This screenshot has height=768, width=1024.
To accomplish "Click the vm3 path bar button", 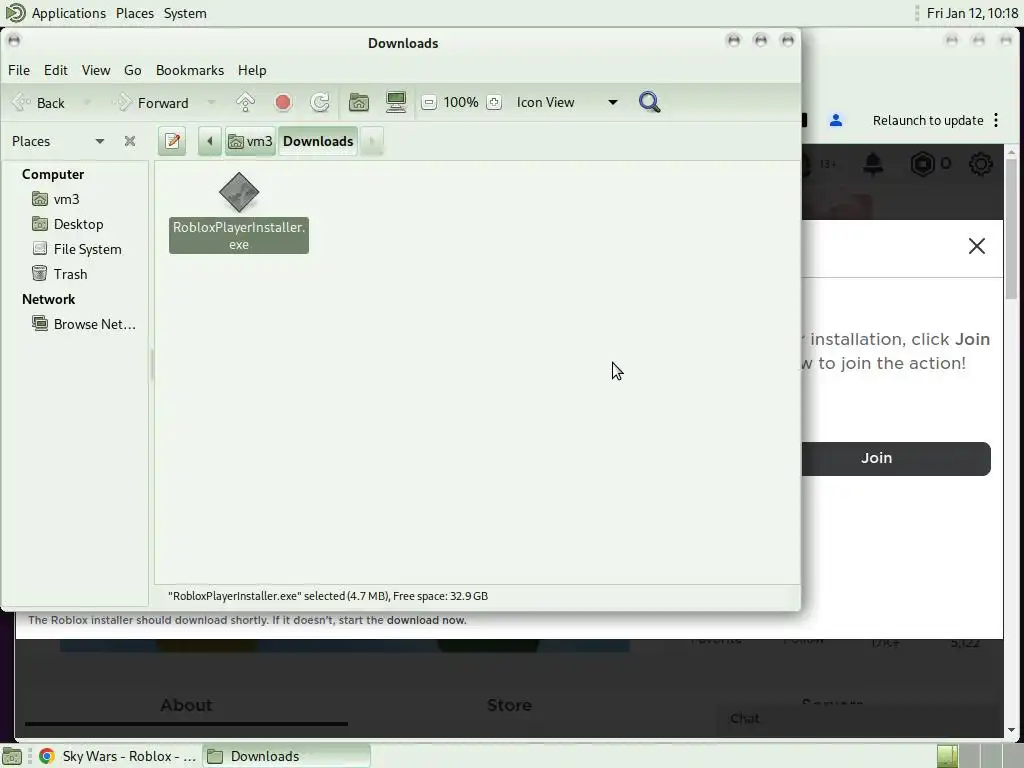I will tap(250, 141).
